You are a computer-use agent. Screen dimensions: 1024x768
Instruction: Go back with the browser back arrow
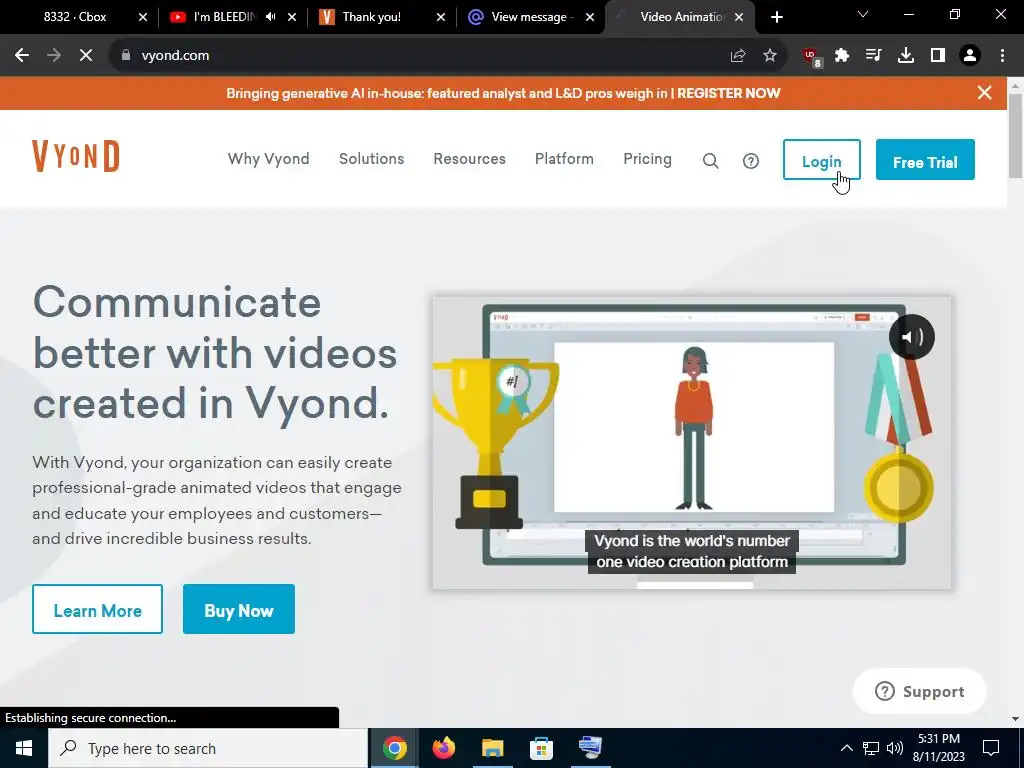point(22,56)
